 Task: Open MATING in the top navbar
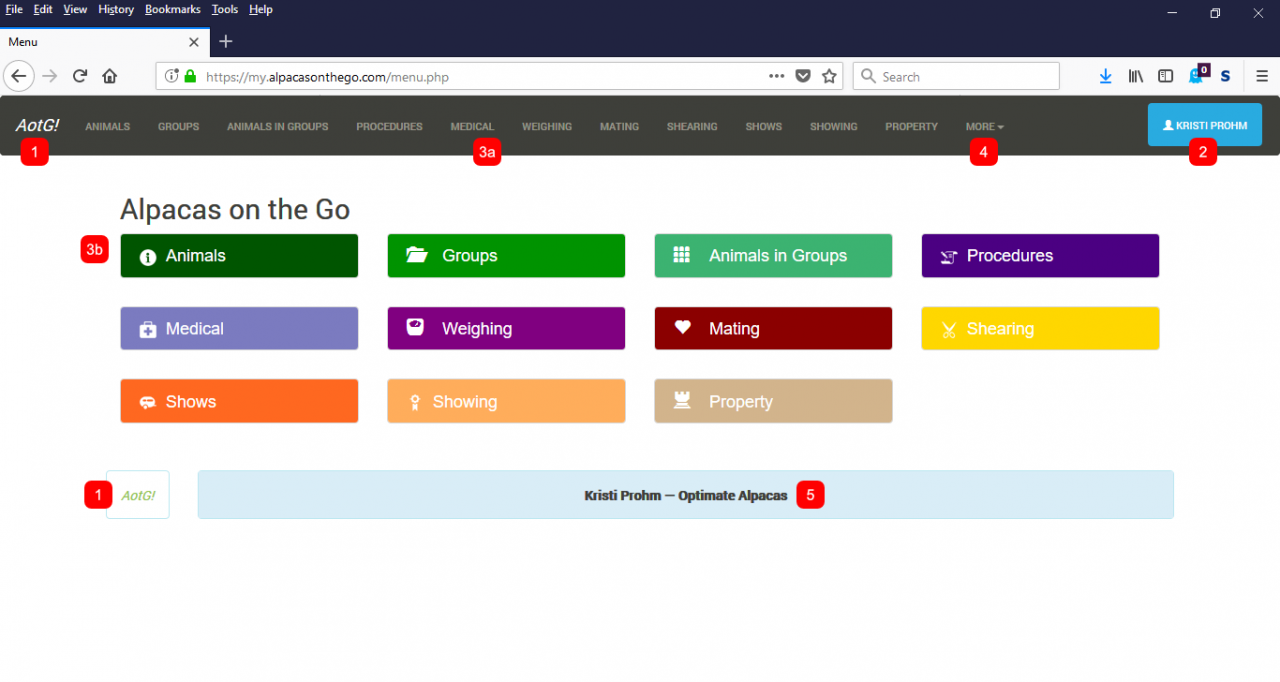tap(619, 127)
